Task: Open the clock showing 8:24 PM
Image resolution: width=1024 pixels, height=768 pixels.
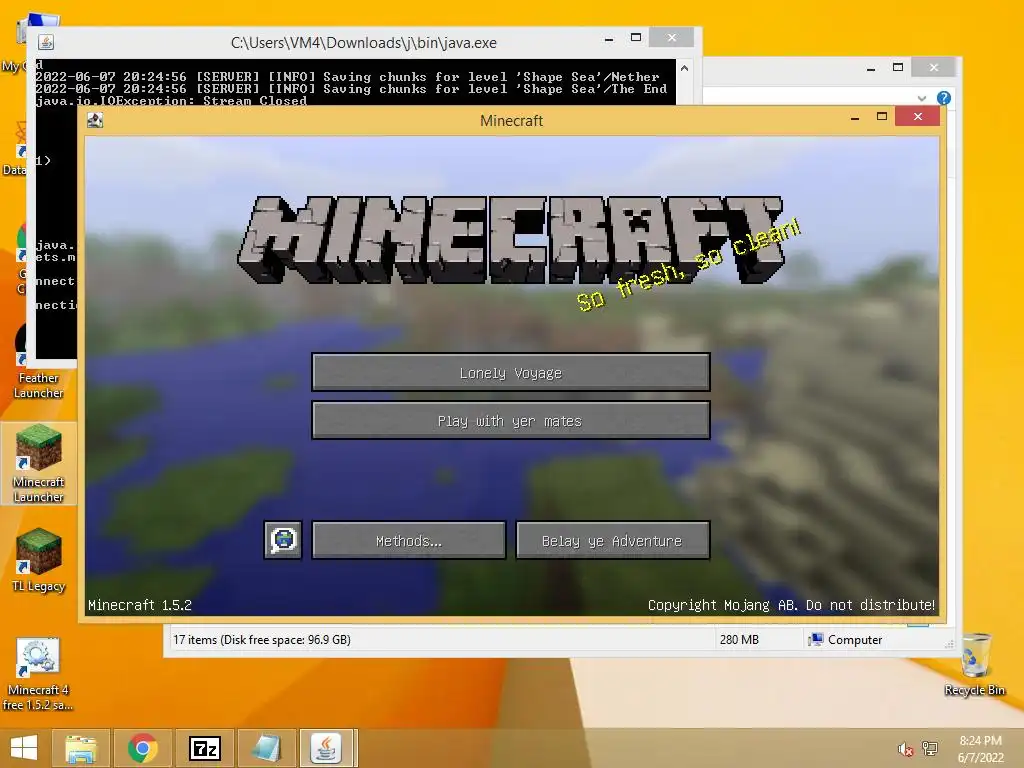Action: point(980,749)
